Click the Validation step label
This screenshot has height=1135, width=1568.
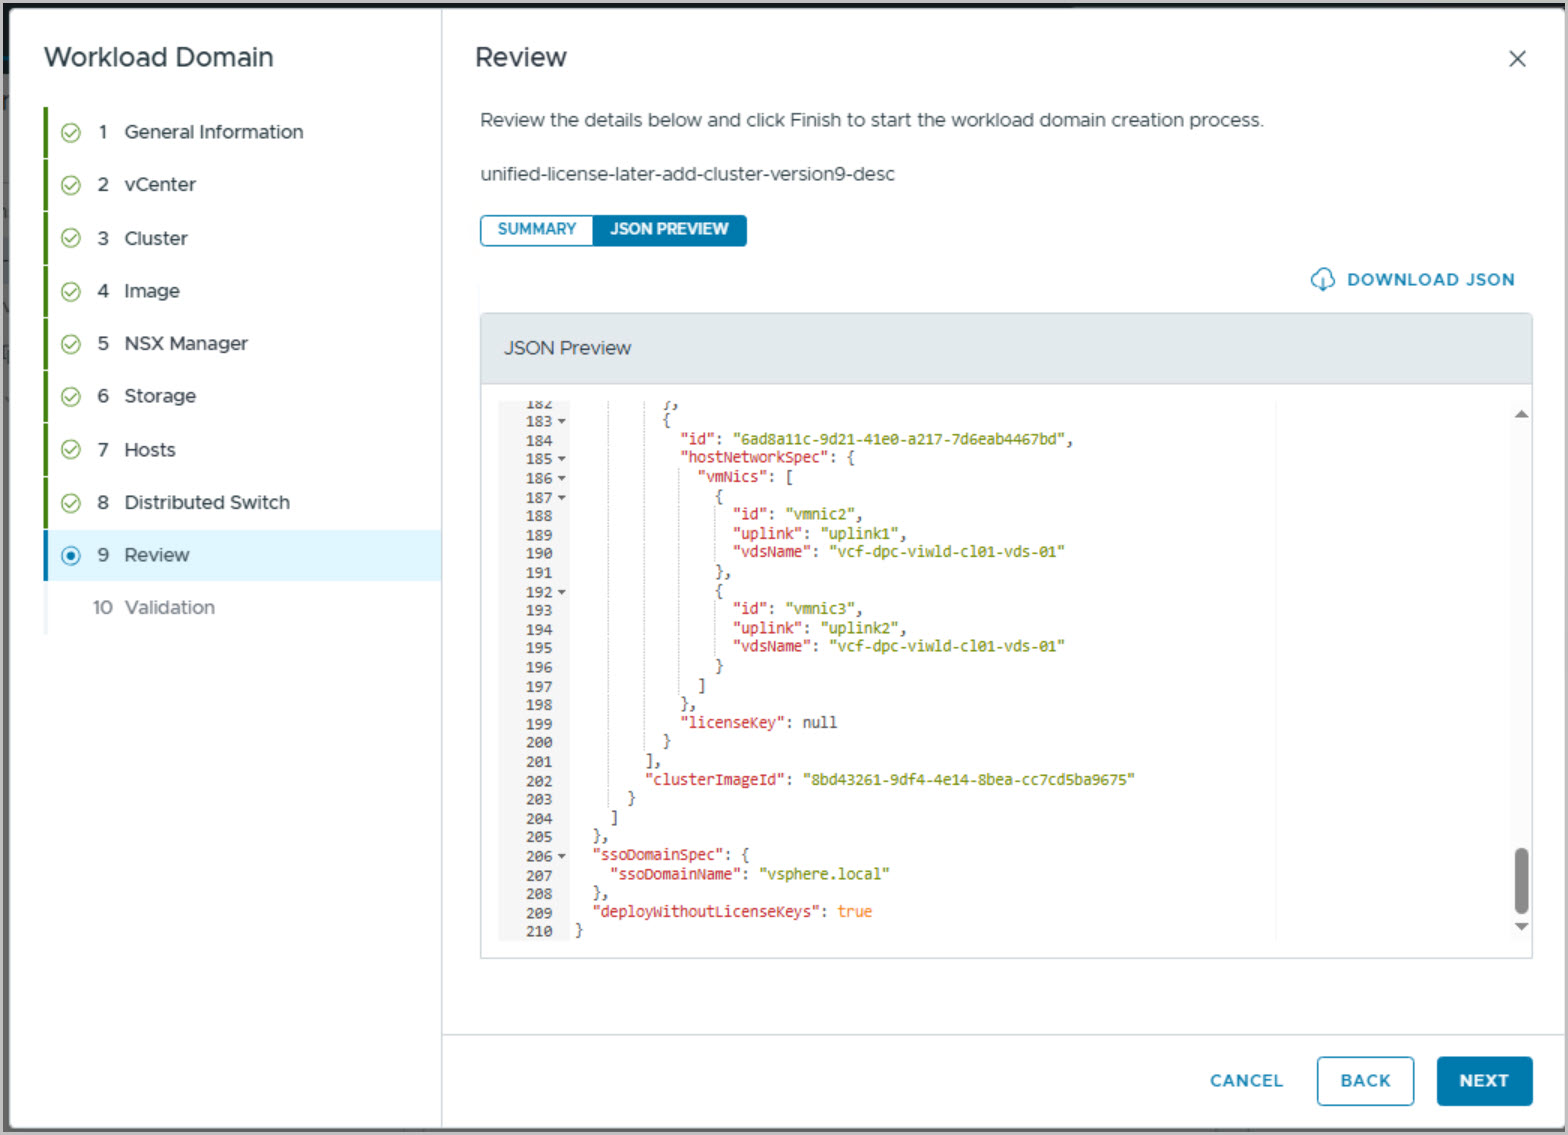(x=169, y=608)
